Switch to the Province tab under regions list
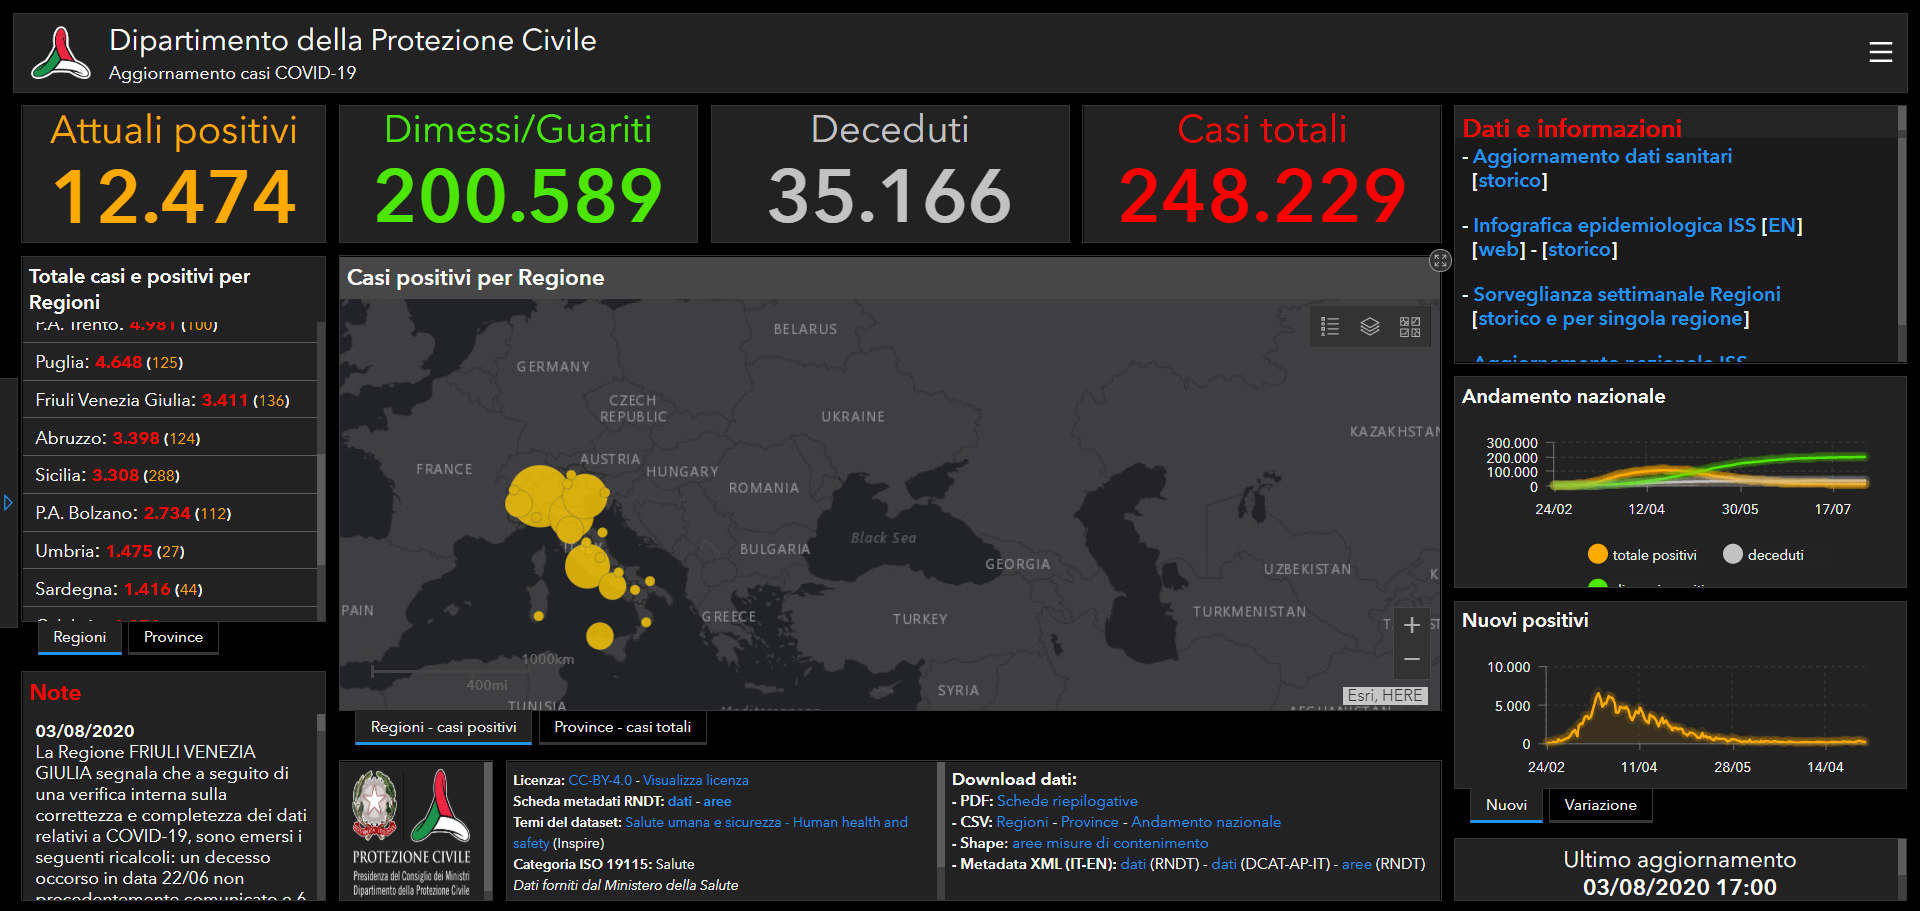1920x911 pixels. (x=173, y=637)
